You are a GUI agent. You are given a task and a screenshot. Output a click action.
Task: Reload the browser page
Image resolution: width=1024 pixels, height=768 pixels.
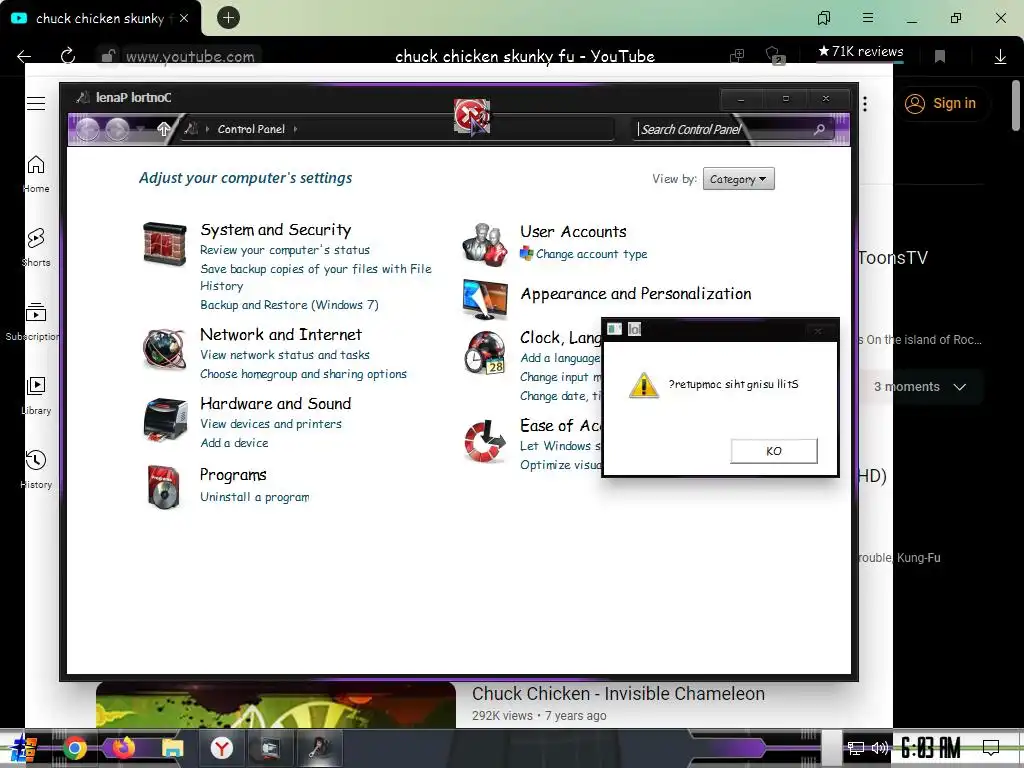(x=68, y=56)
